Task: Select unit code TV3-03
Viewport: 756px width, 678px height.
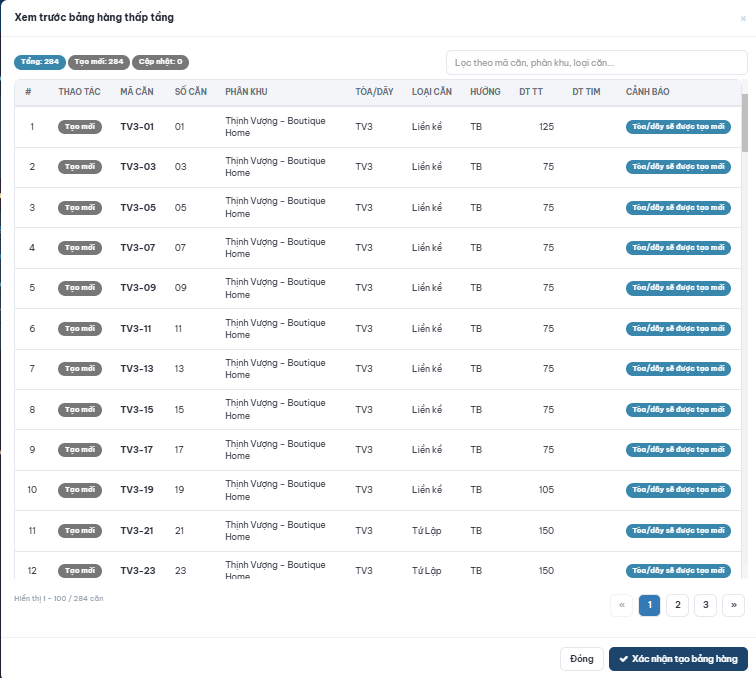Action: tap(138, 167)
